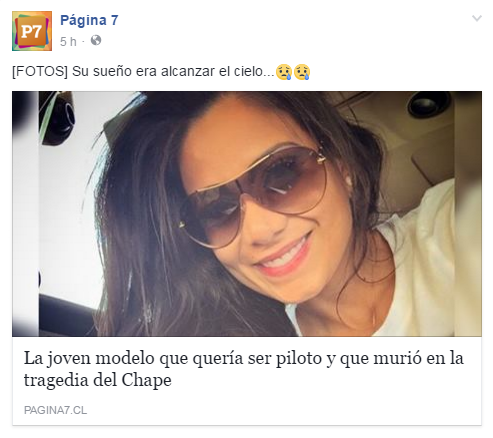This screenshot has width=493, height=438.
Task: Click the sunglasses in the preview photo
Action: (x=253, y=195)
